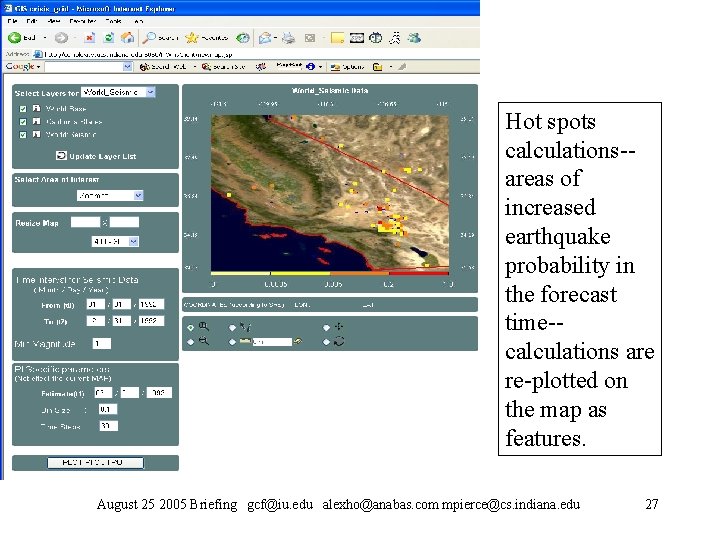
Task: Click the running figures Messenger icon
Action: pyautogui.click(x=394, y=38)
